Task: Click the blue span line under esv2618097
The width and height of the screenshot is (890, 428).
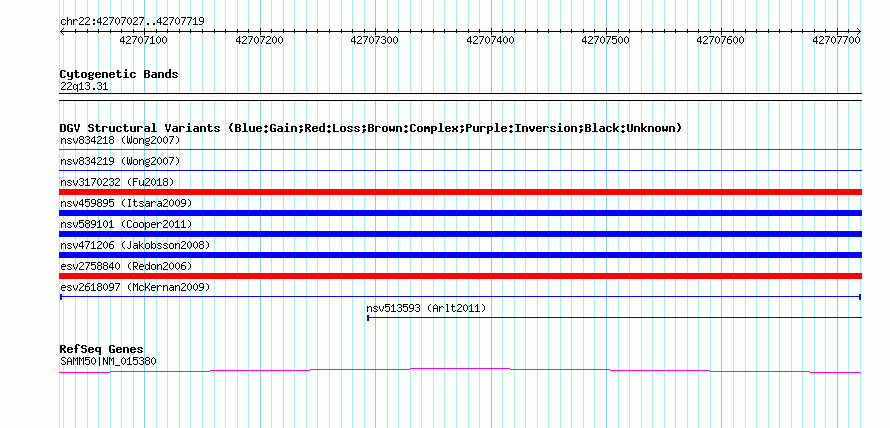Action: tap(461, 297)
